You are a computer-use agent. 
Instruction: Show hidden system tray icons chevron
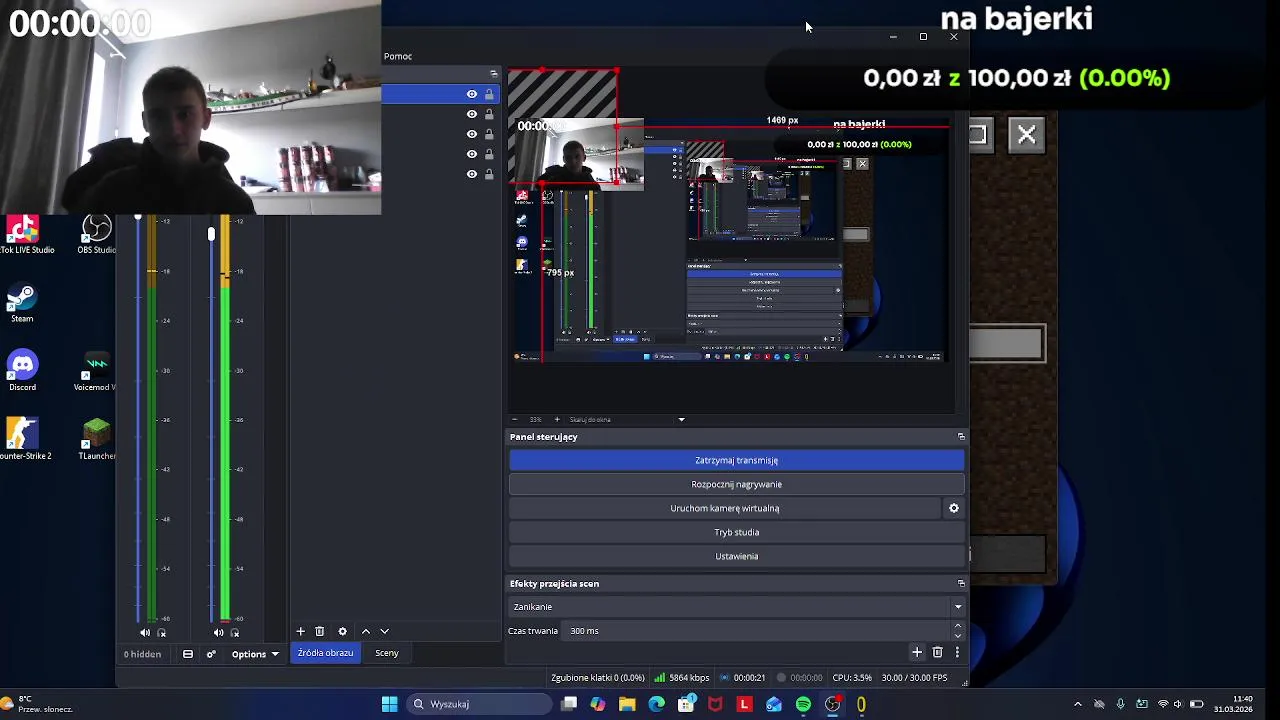coord(1077,704)
